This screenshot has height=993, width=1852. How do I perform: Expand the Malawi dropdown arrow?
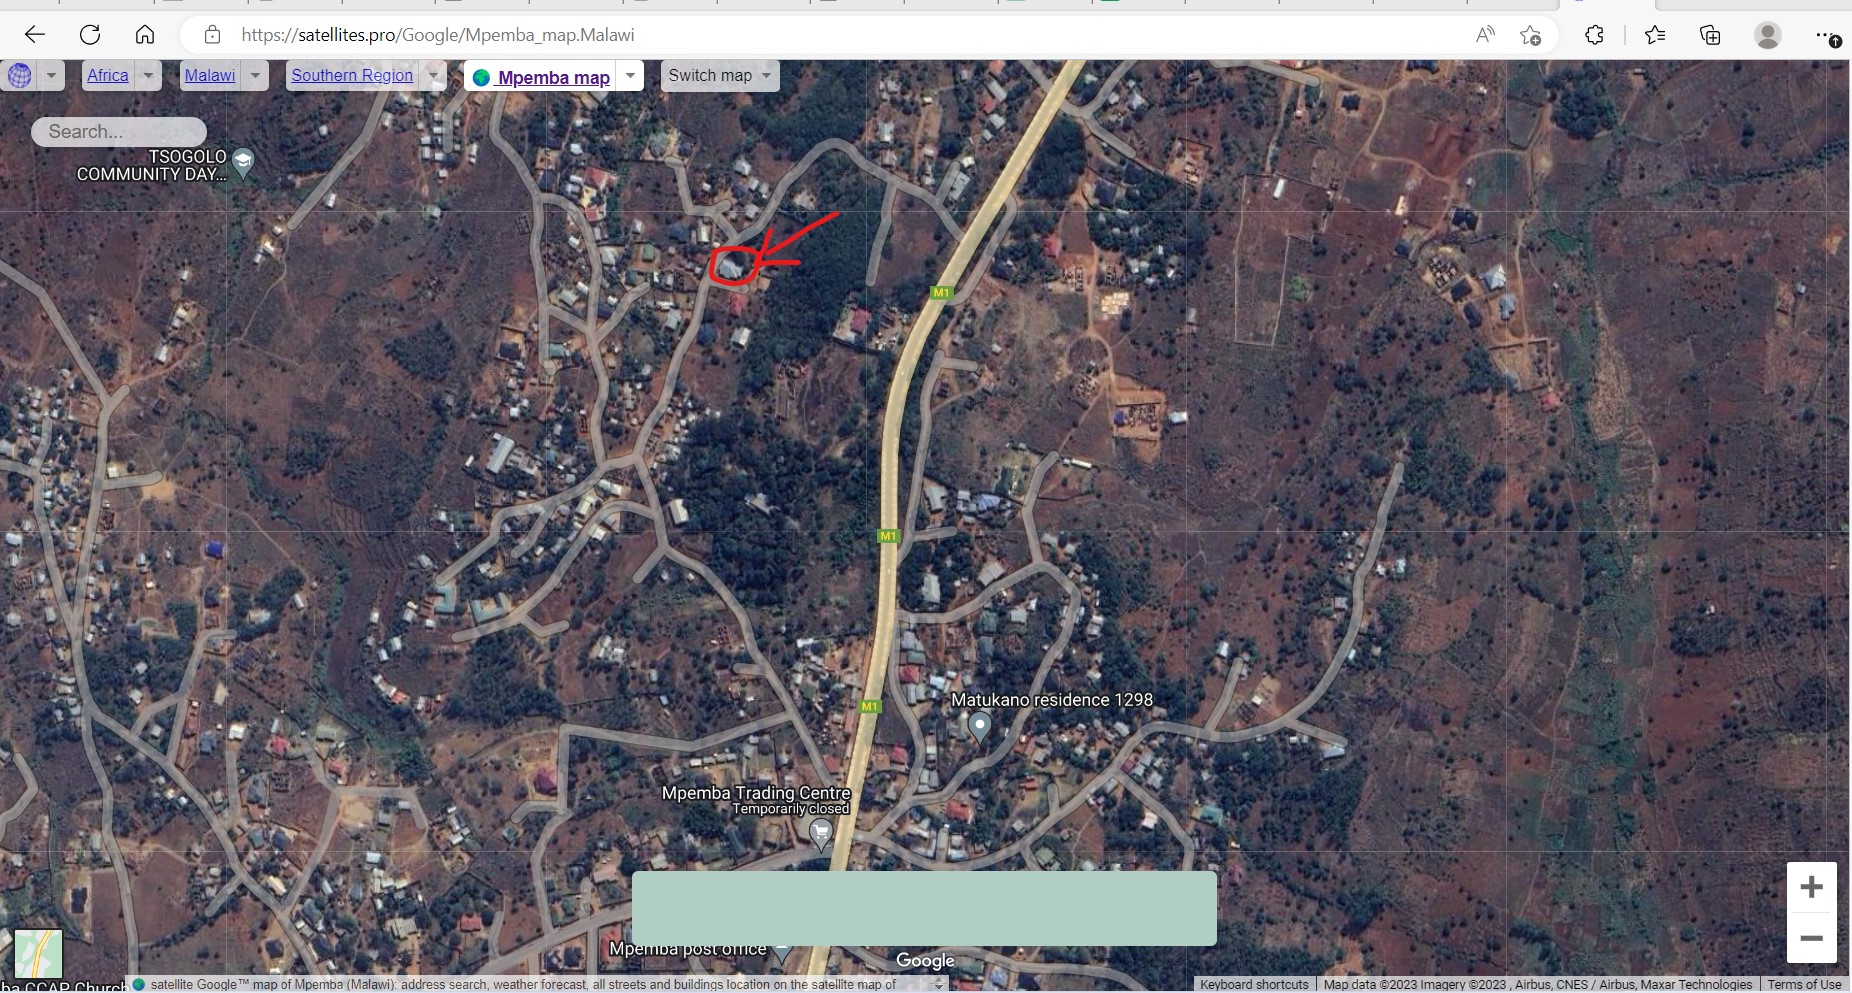255,75
